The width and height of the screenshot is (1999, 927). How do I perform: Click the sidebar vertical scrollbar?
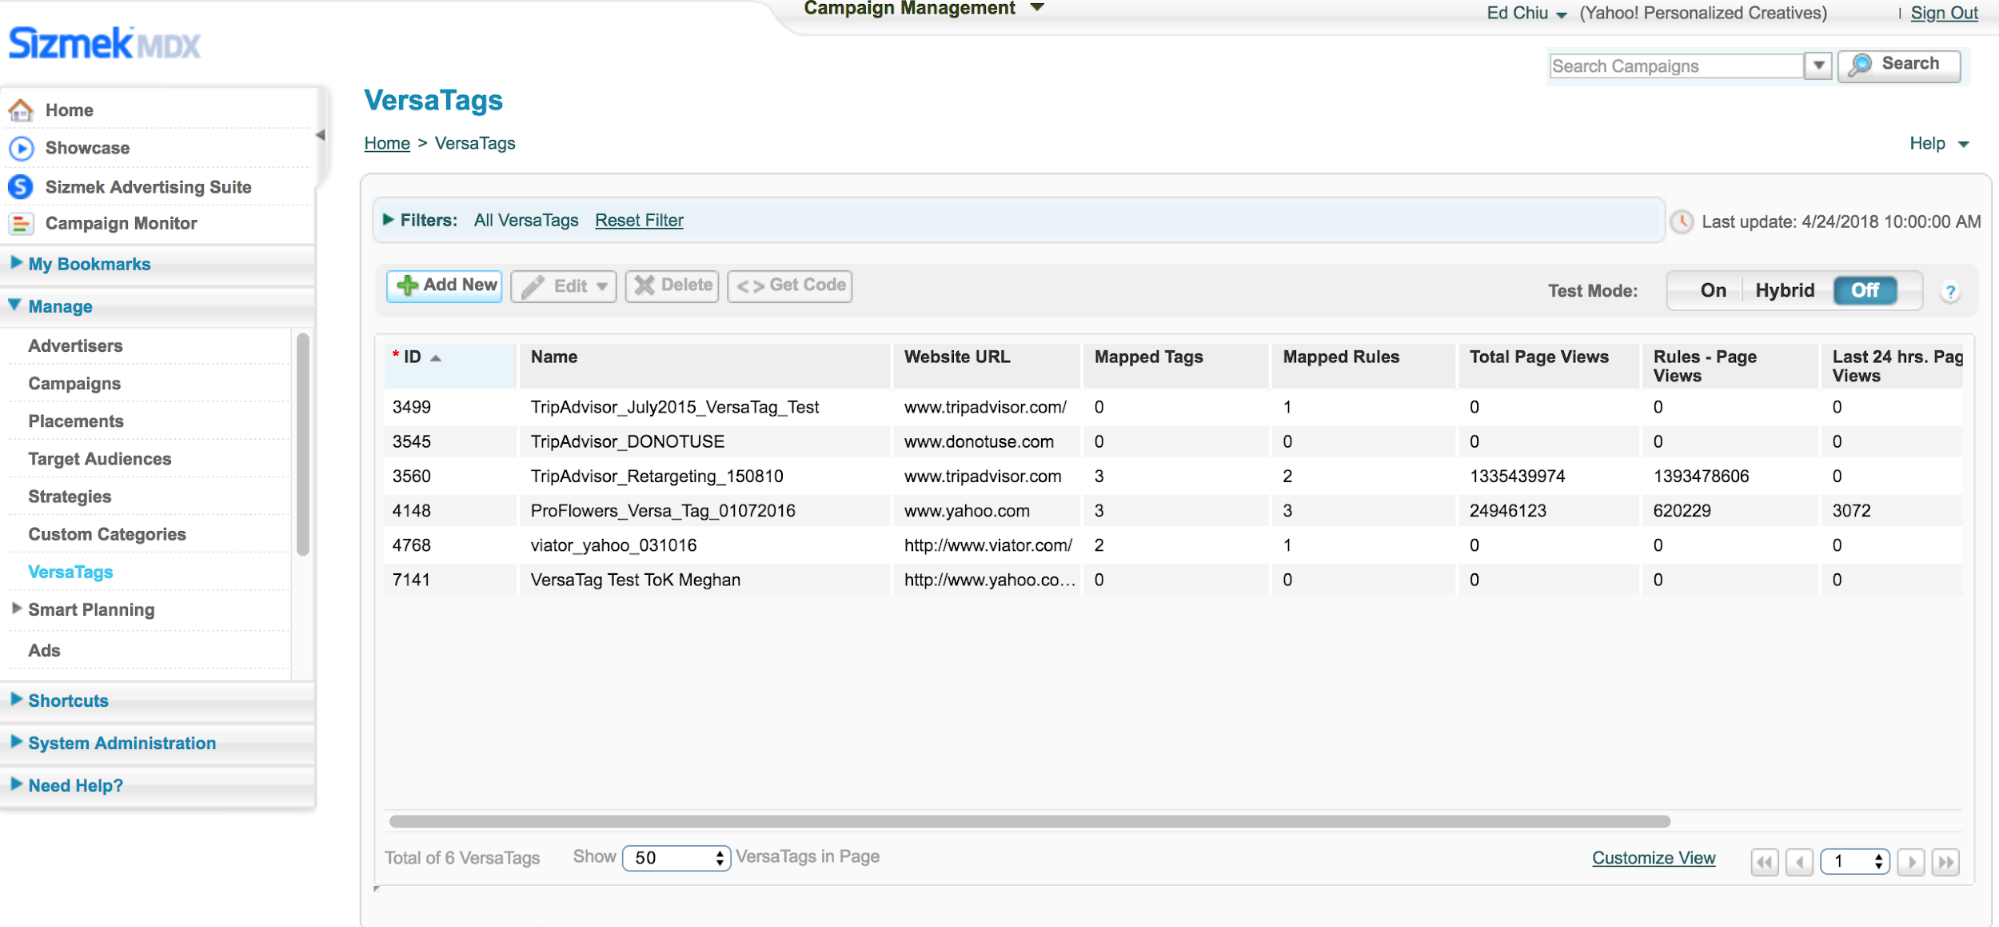coord(303,445)
